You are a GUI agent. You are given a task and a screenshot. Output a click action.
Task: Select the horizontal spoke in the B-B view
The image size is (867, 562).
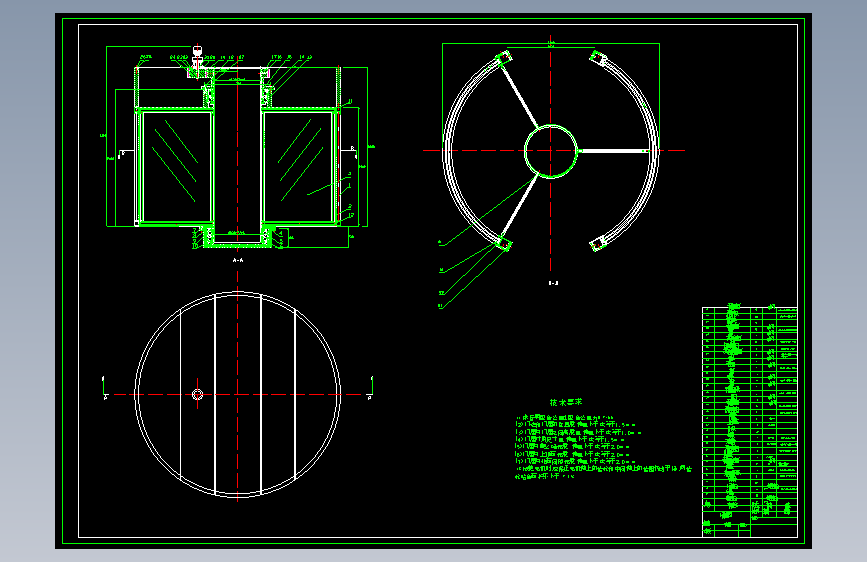[613, 150]
